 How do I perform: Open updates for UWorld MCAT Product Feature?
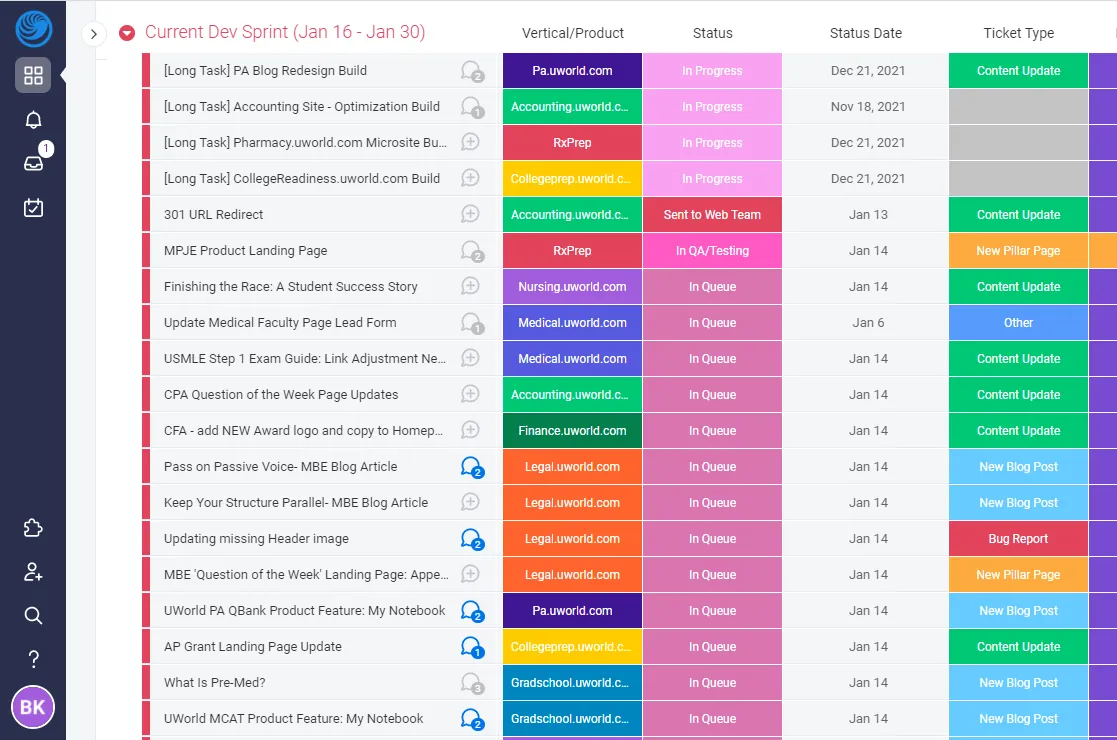[x=472, y=719]
